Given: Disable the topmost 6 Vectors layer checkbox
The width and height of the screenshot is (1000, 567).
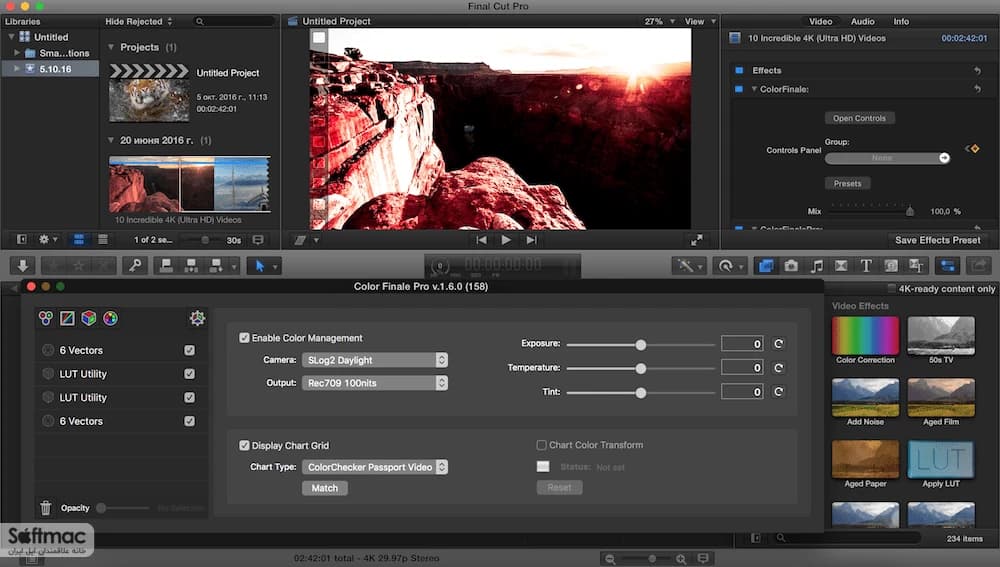Looking at the screenshot, I should [189, 350].
